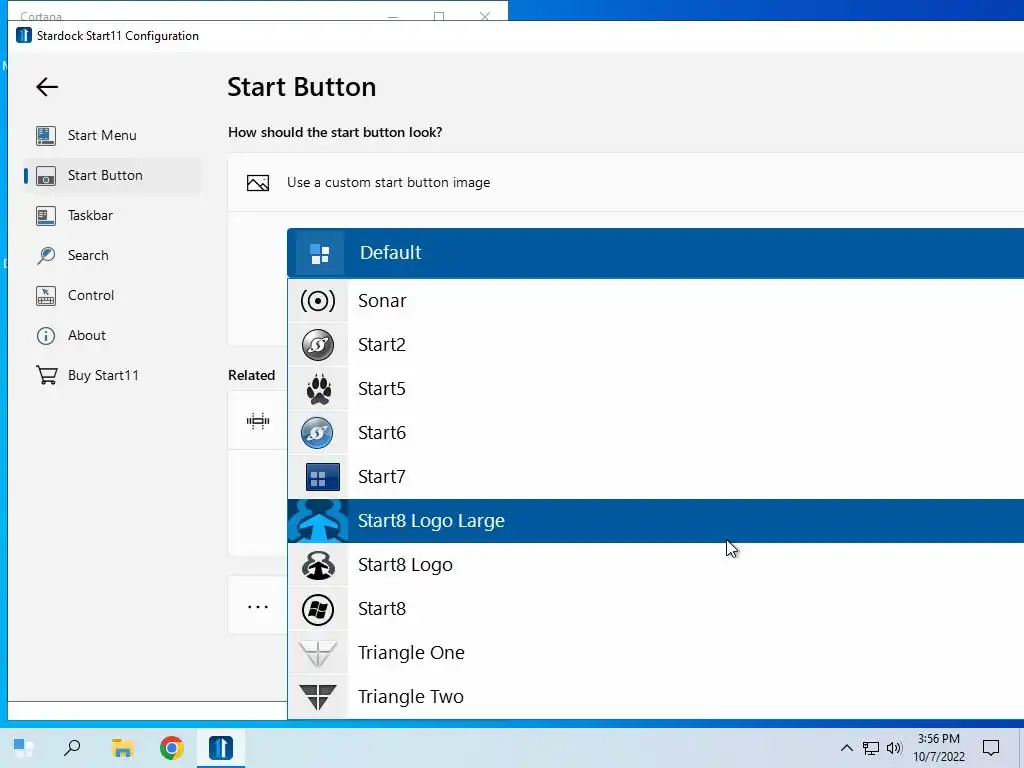Open the notification center icon
This screenshot has height=768, width=1024.
coord(991,748)
